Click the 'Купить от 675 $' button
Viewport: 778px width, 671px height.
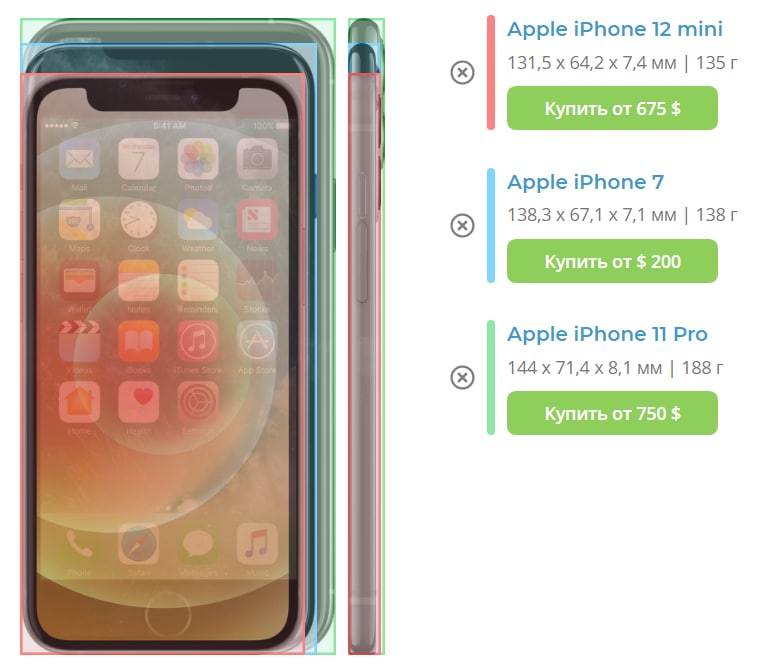click(612, 108)
